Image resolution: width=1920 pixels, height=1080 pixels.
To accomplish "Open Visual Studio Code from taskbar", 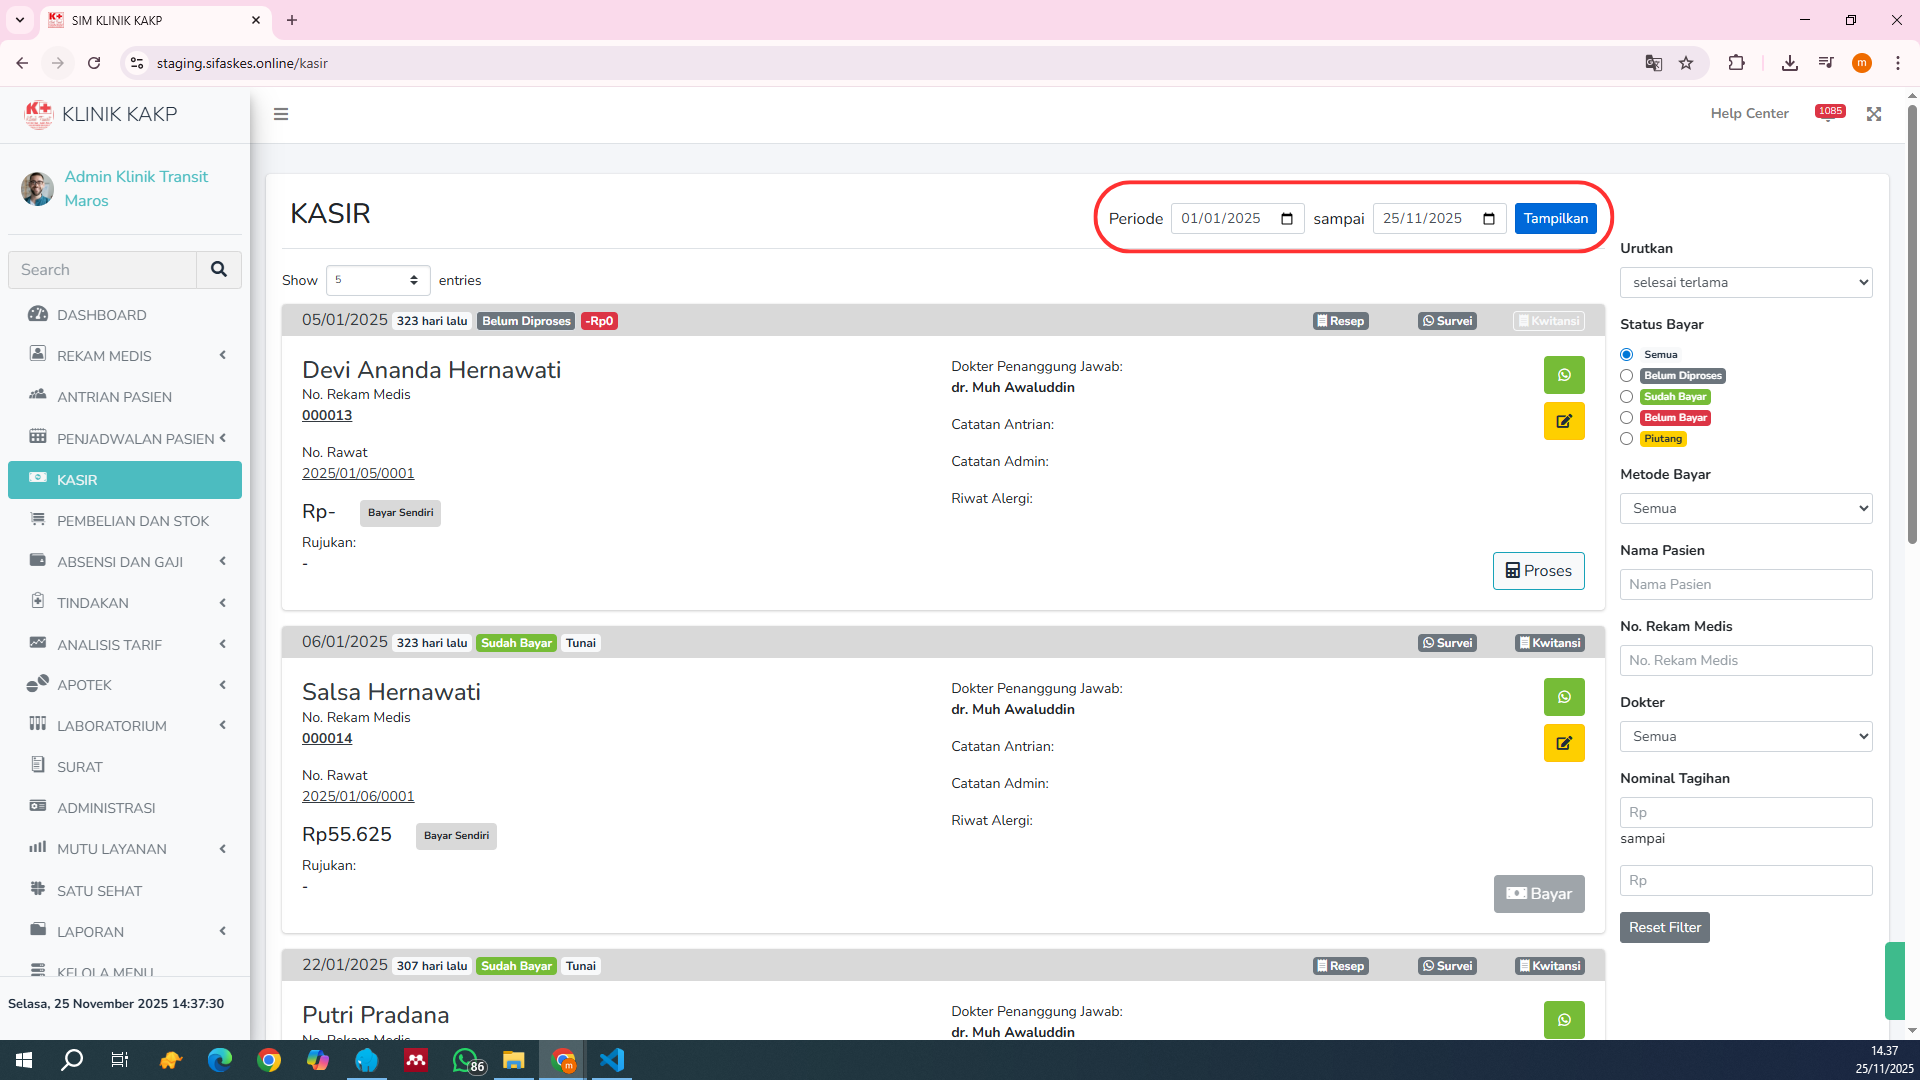I will (611, 1060).
